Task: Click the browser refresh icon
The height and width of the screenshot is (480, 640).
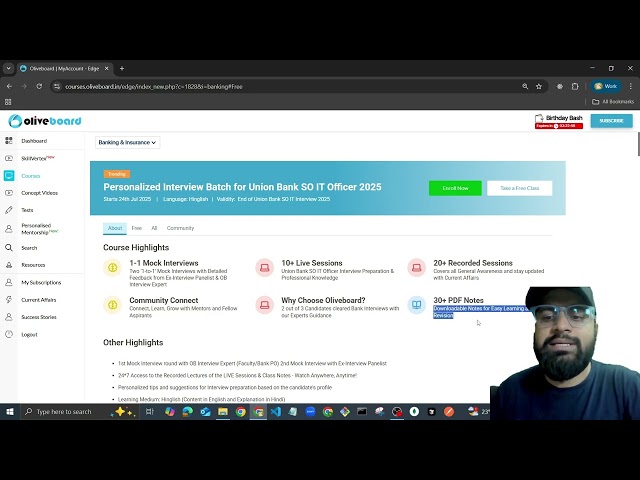Action: pyautogui.click(x=39, y=86)
